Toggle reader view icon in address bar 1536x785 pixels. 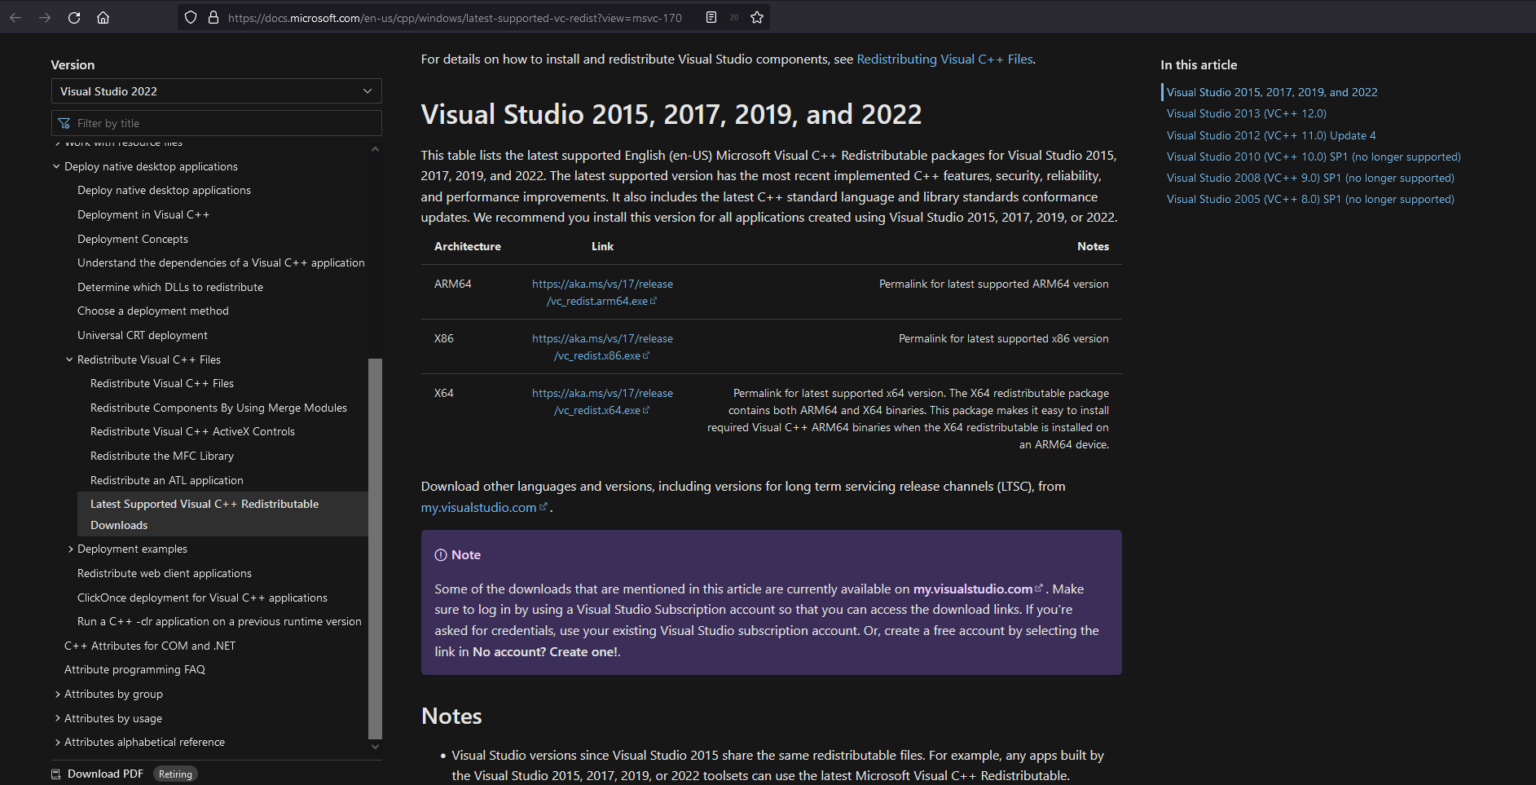pos(711,17)
